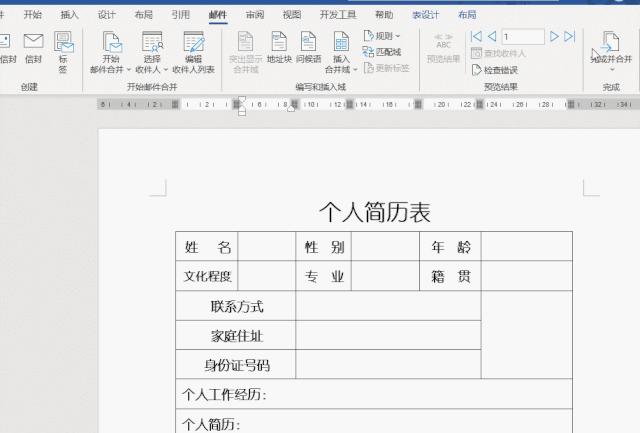Open the 审阅 tab
Screen dimensions: 640x433
pyautogui.click(x=255, y=15)
